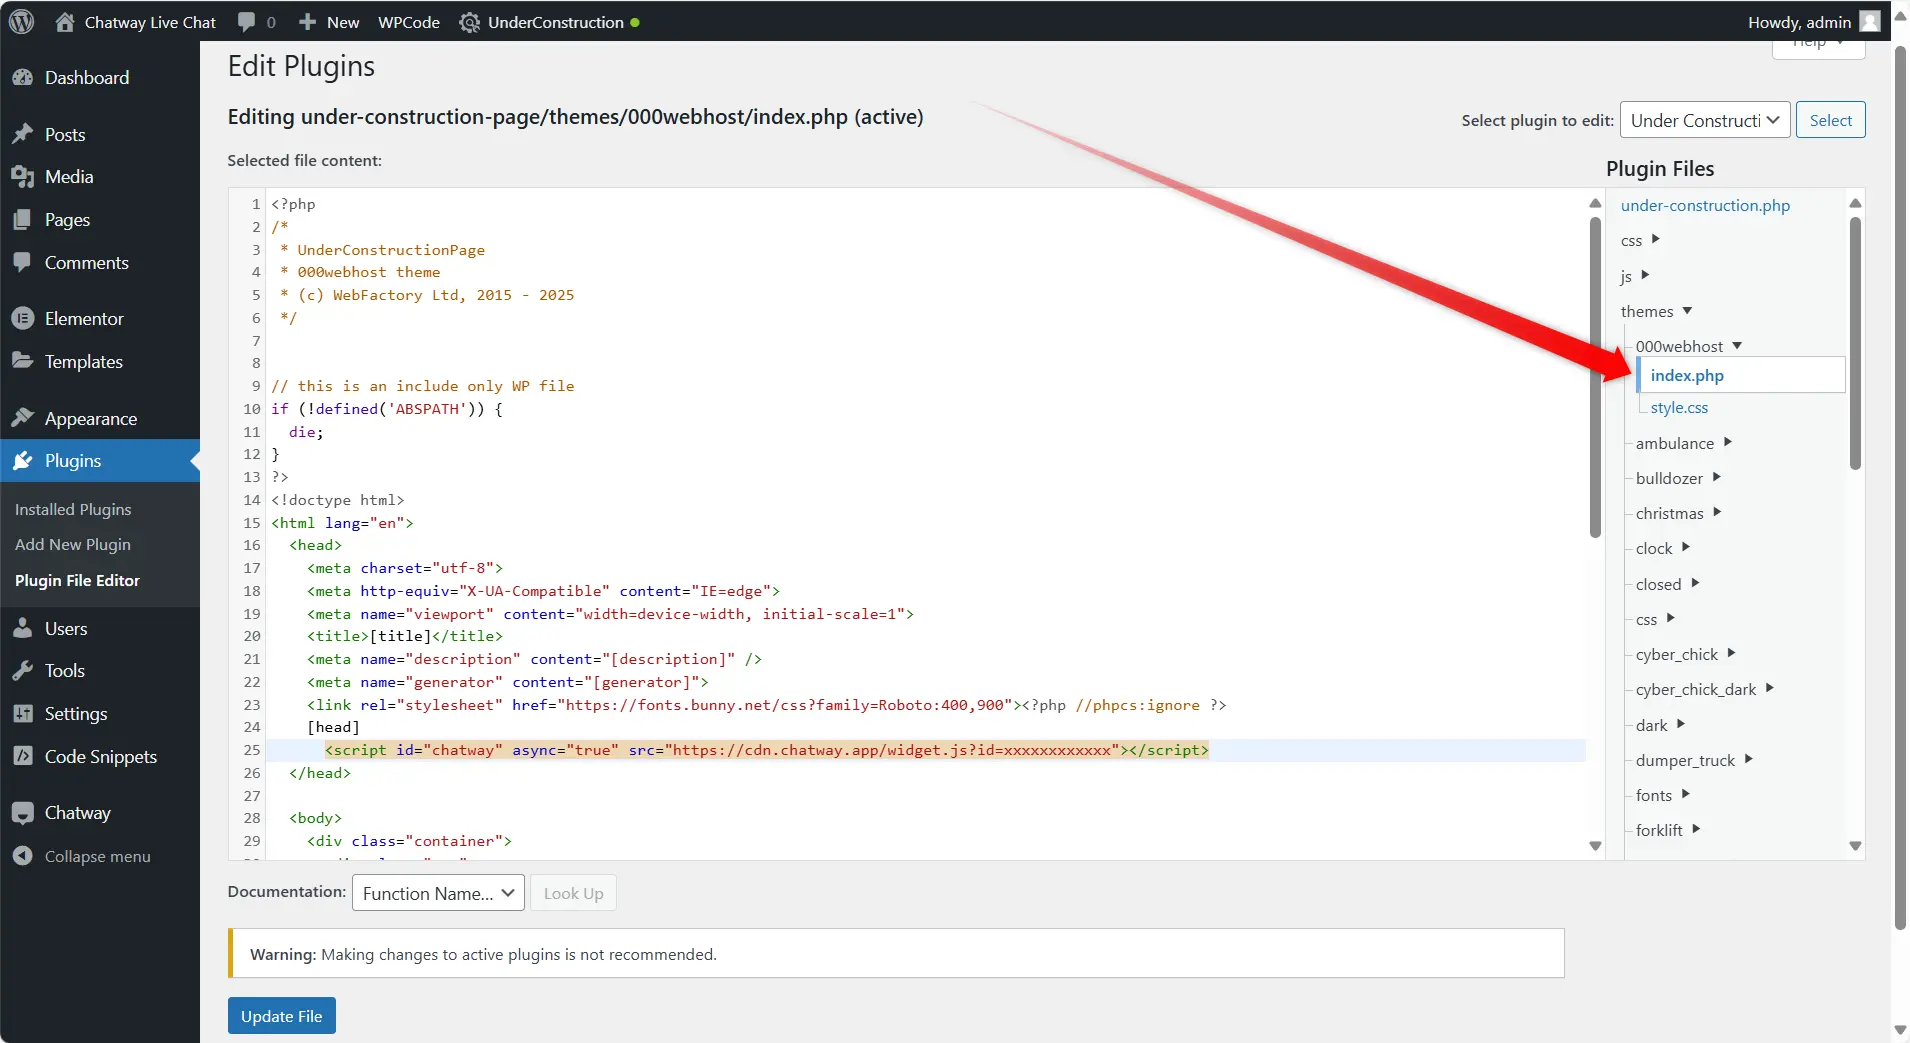This screenshot has height=1043, width=1910.
Task: Expand the fonts folder
Action: [1686, 794]
